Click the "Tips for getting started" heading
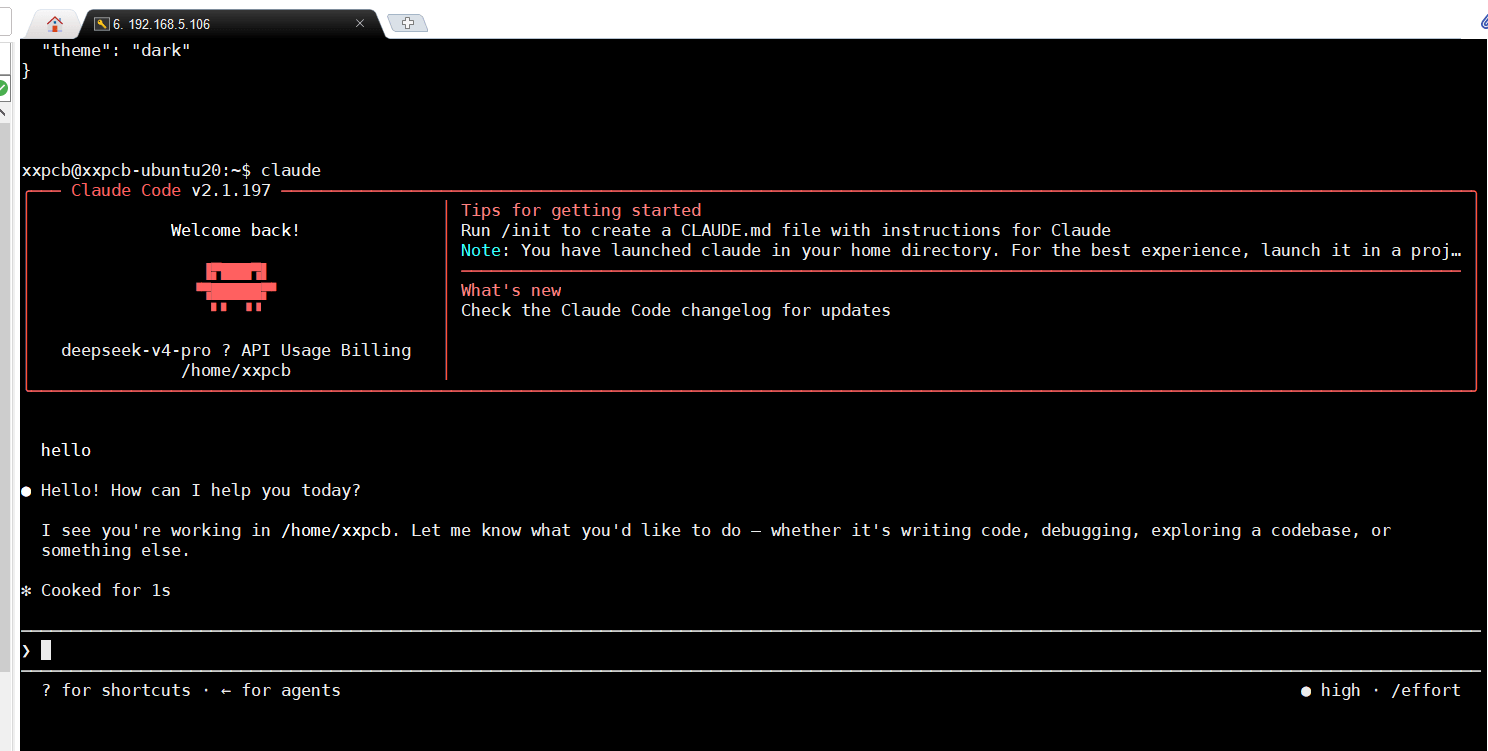Image resolution: width=1488 pixels, height=751 pixels. pyautogui.click(x=581, y=210)
